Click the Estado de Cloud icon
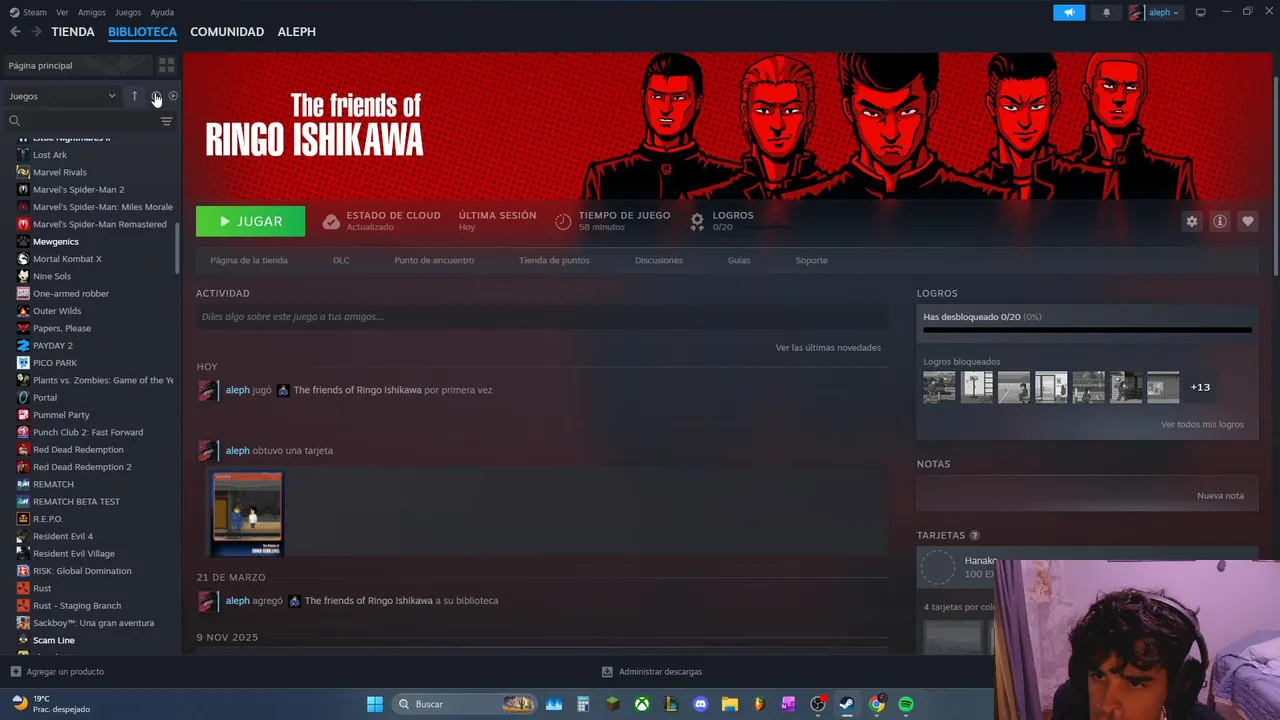1280x720 pixels. pos(331,221)
